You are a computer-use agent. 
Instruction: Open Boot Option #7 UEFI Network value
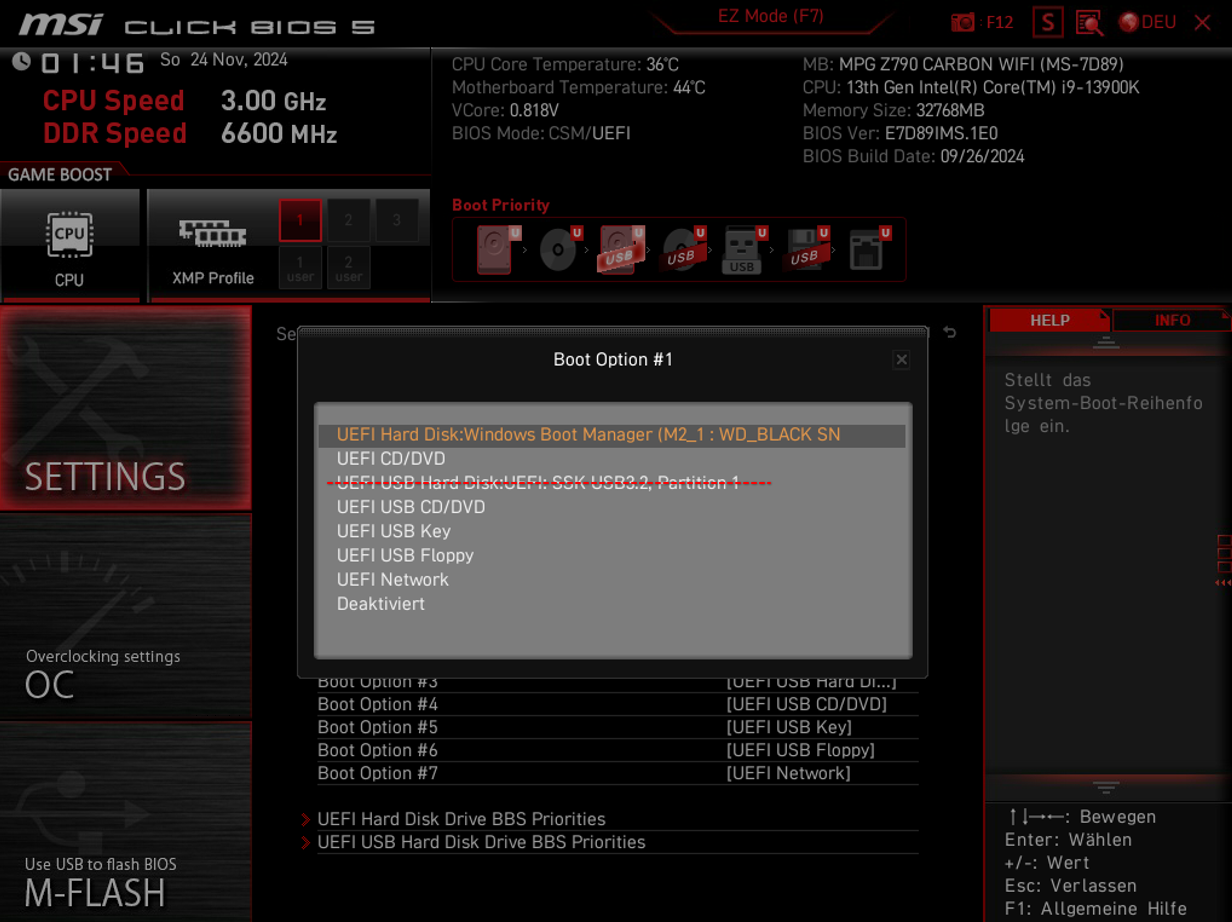pyautogui.click(x=788, y=773)
